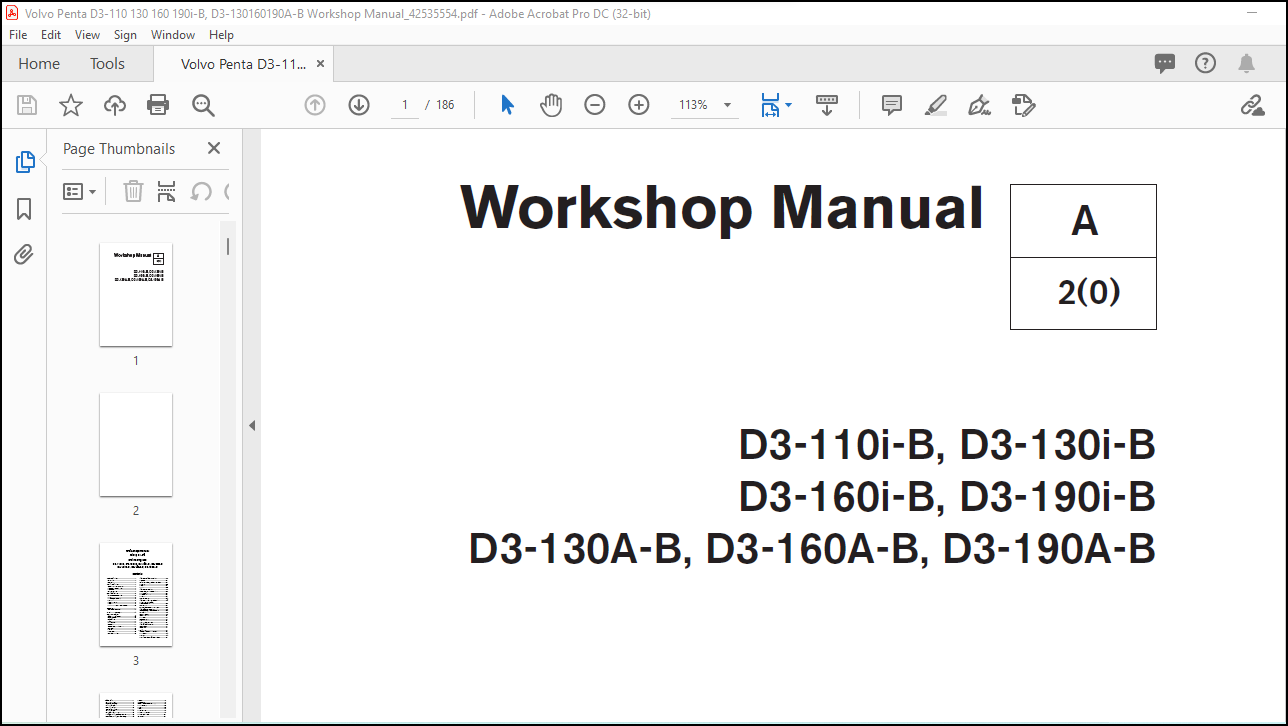1288x726 pixels.
Task: Close the Page Thumbnails panel
Action: coord(213,148)
